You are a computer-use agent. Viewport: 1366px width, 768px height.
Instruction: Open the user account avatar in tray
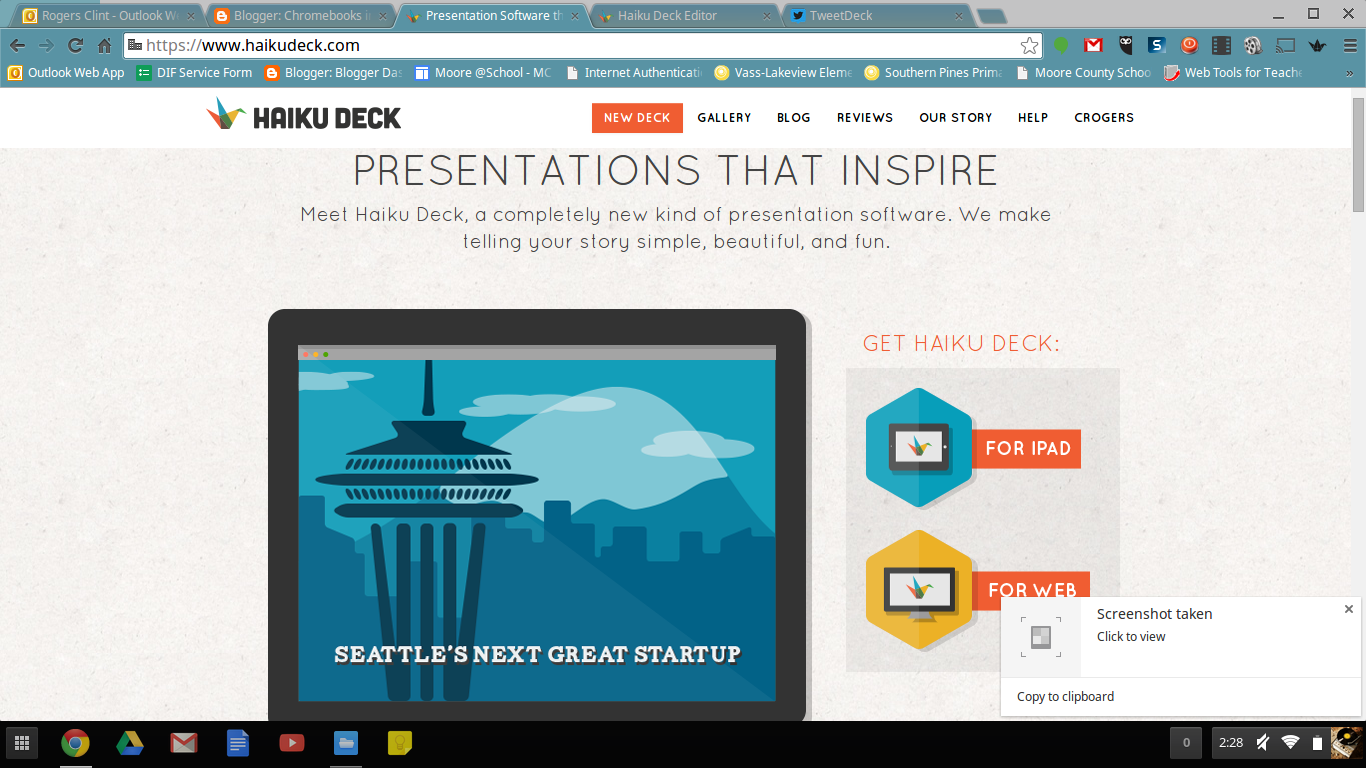pyautogui.click(x=1347, y=742)
